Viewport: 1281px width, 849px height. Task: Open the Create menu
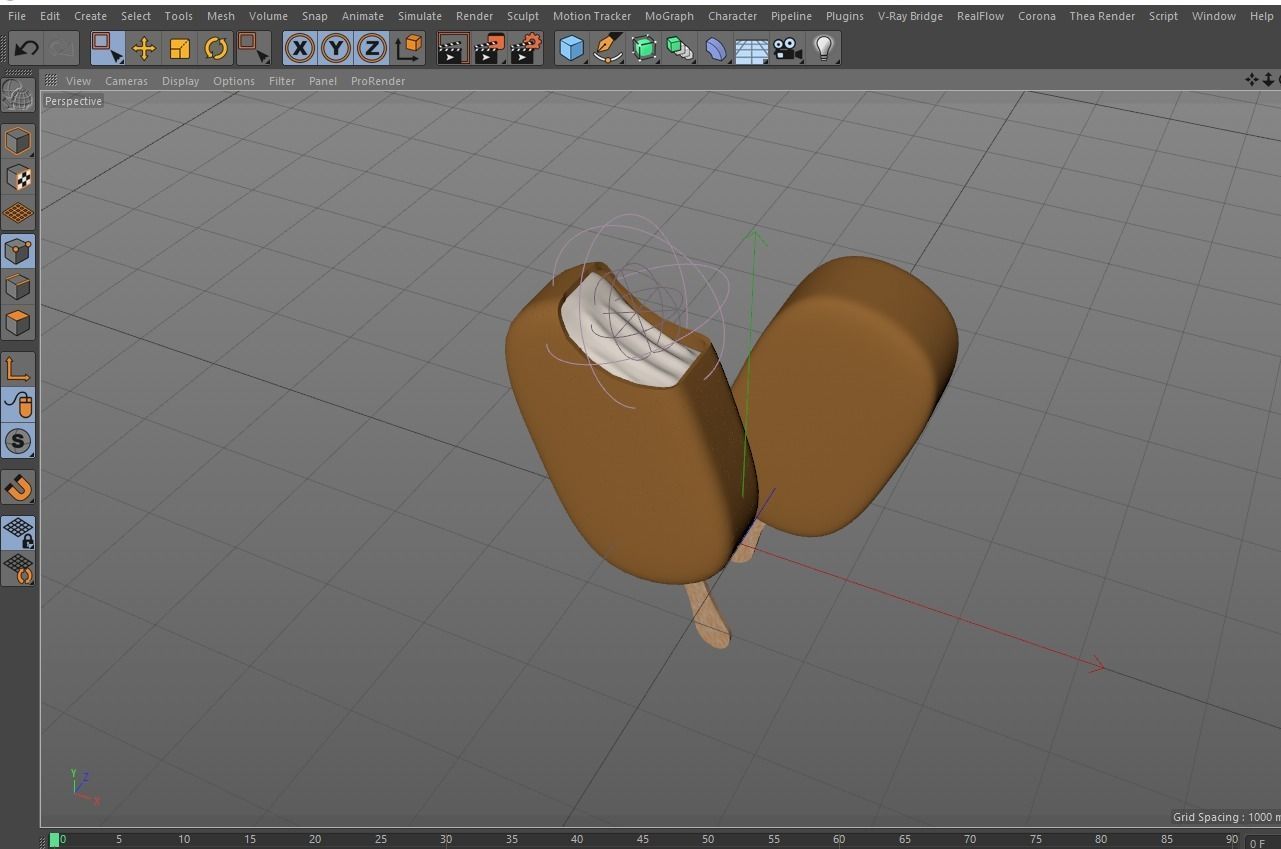coord(90,16)
